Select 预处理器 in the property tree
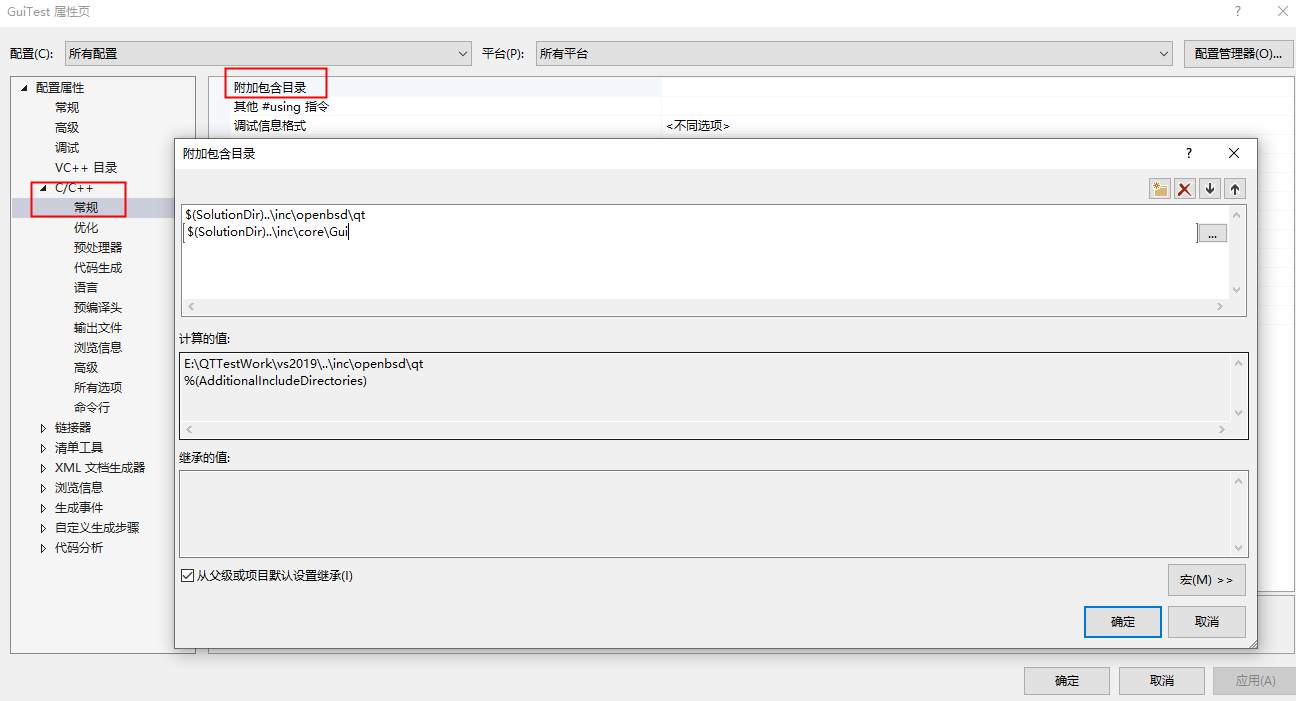The width and height of the screenshot is (1296, 701). 98,248
